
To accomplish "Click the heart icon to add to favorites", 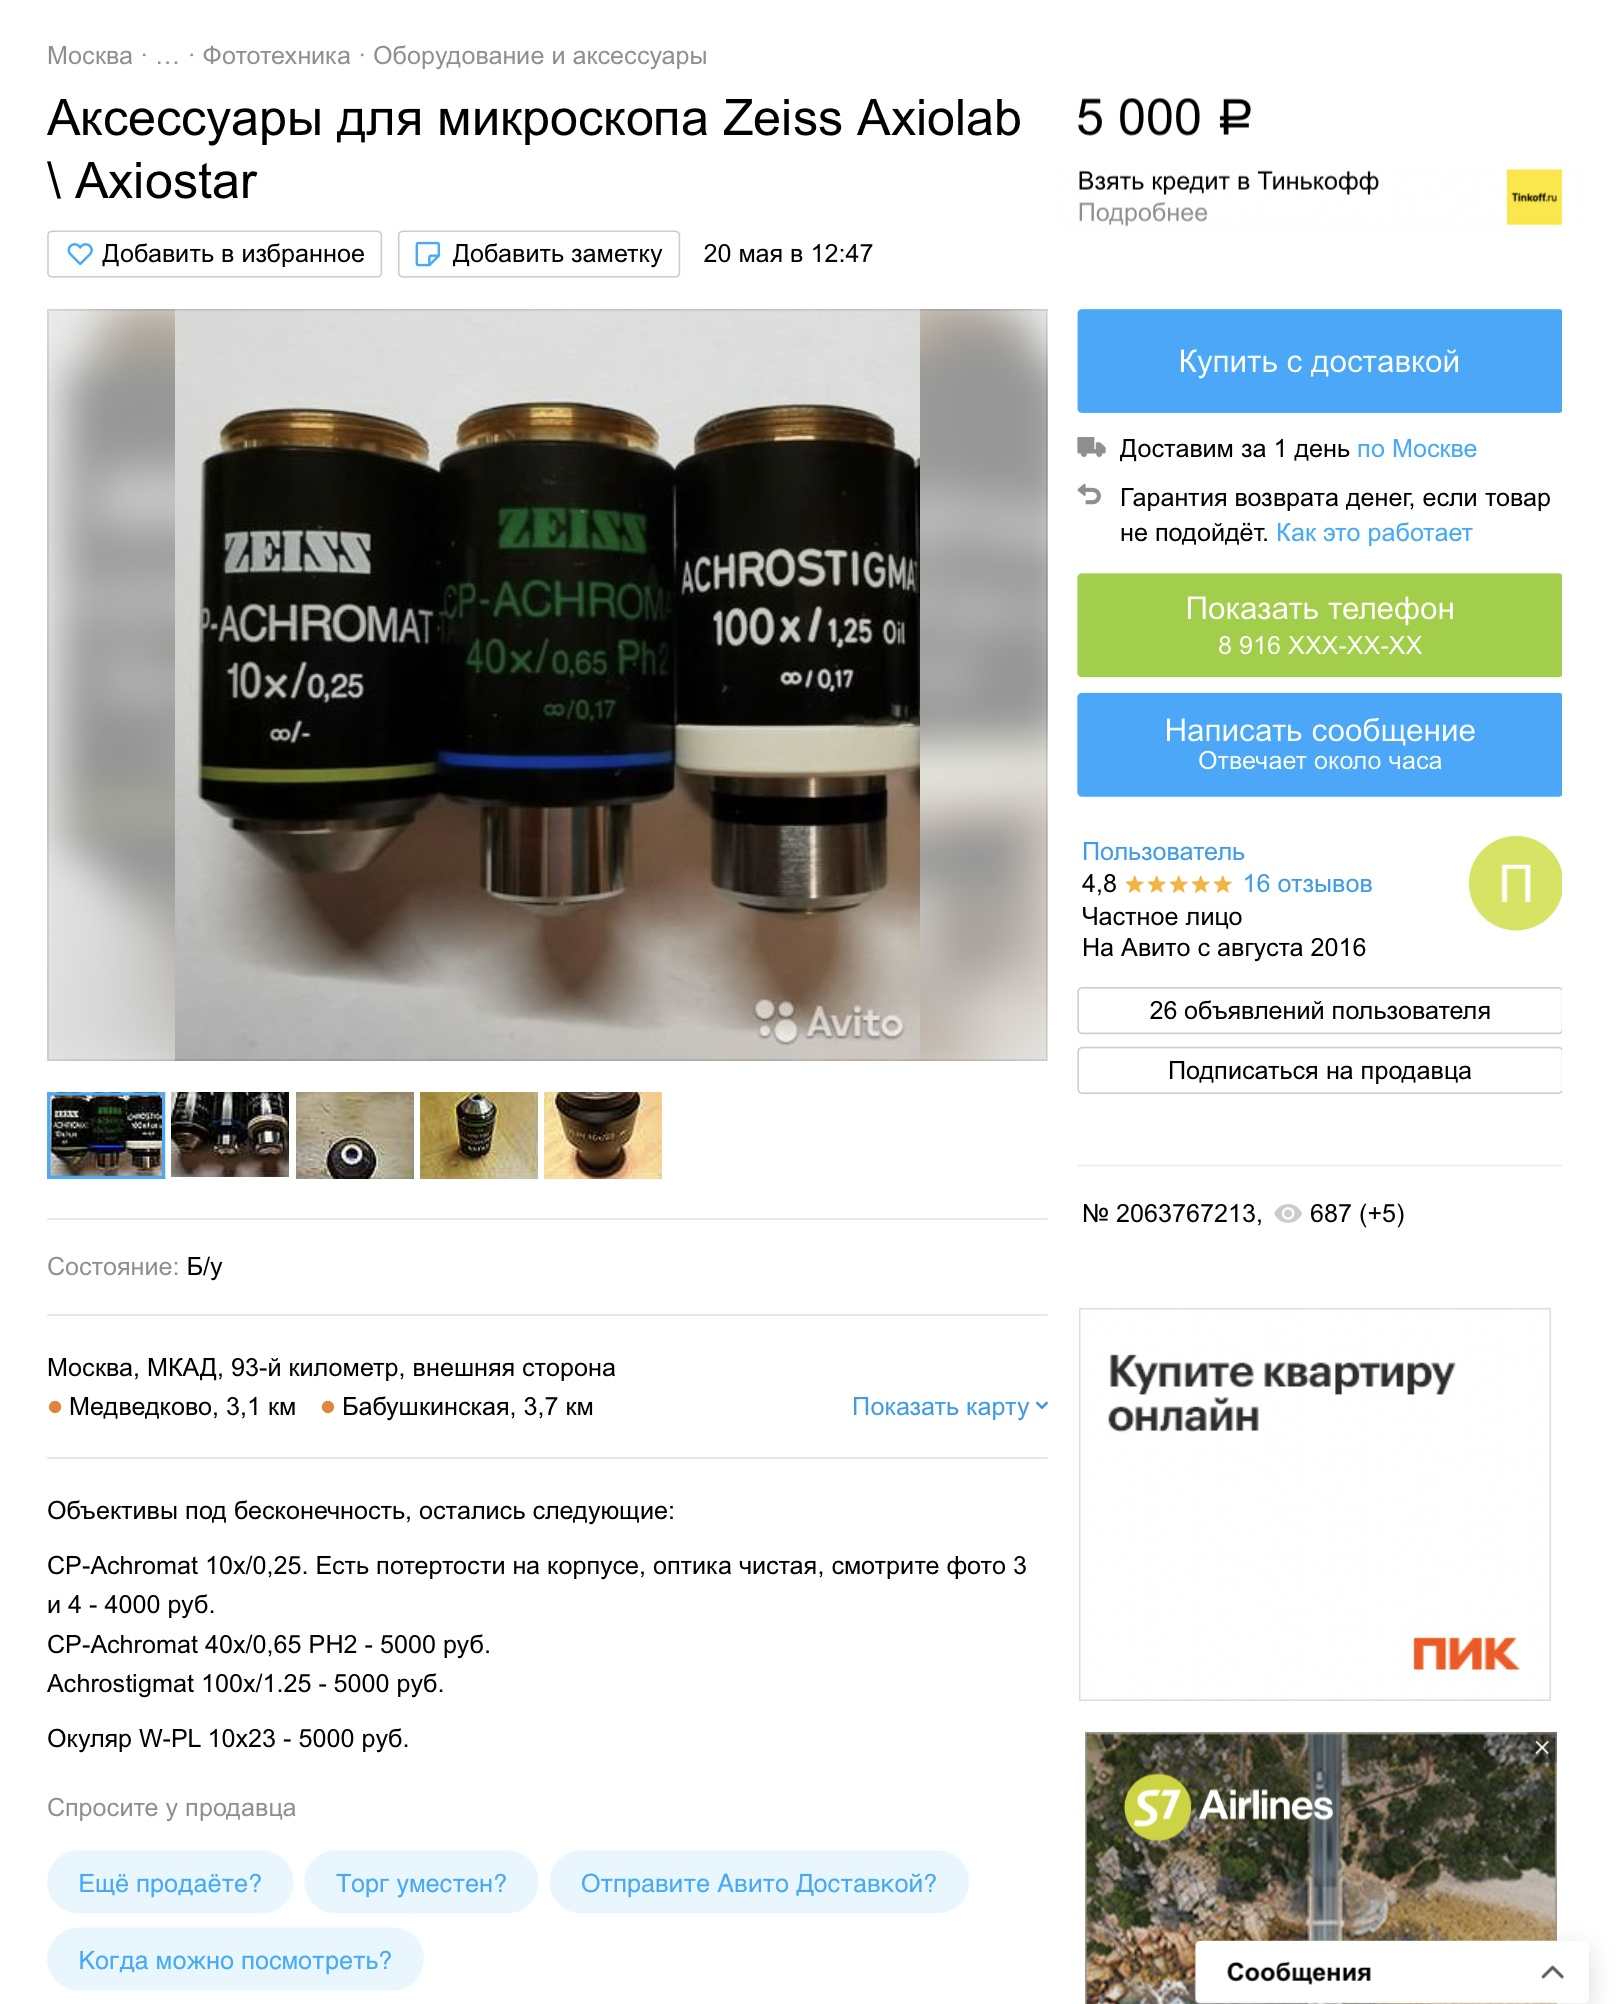I will coord(79,254).
